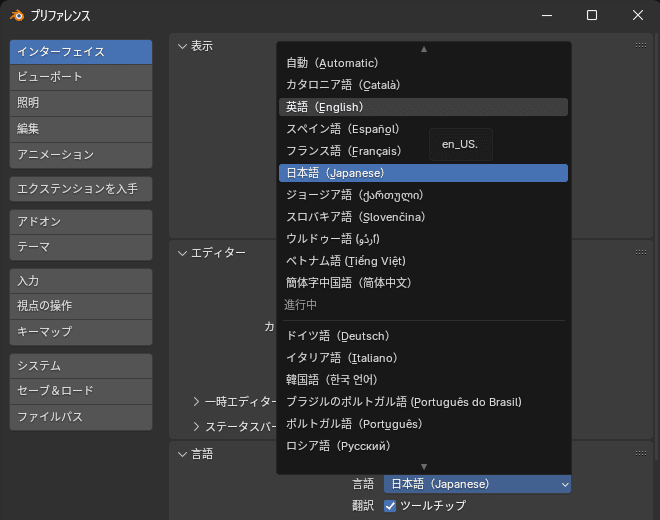Open the 入力 preferences tab

(x=81, y=281)
